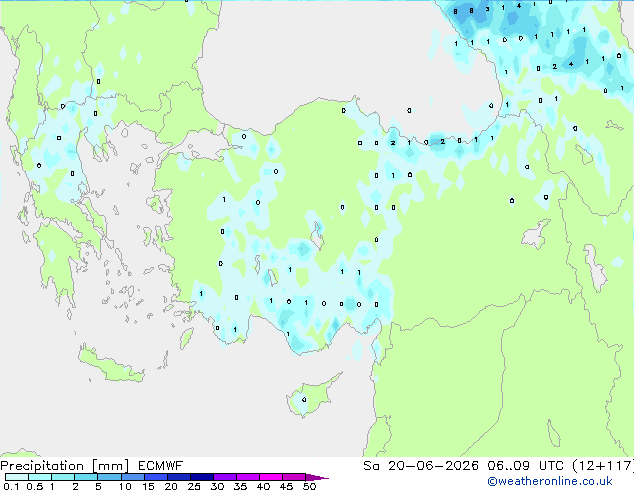Click the "0.1" legend scale label
Viewport: 634px width, 490px height.
(11, 486)
